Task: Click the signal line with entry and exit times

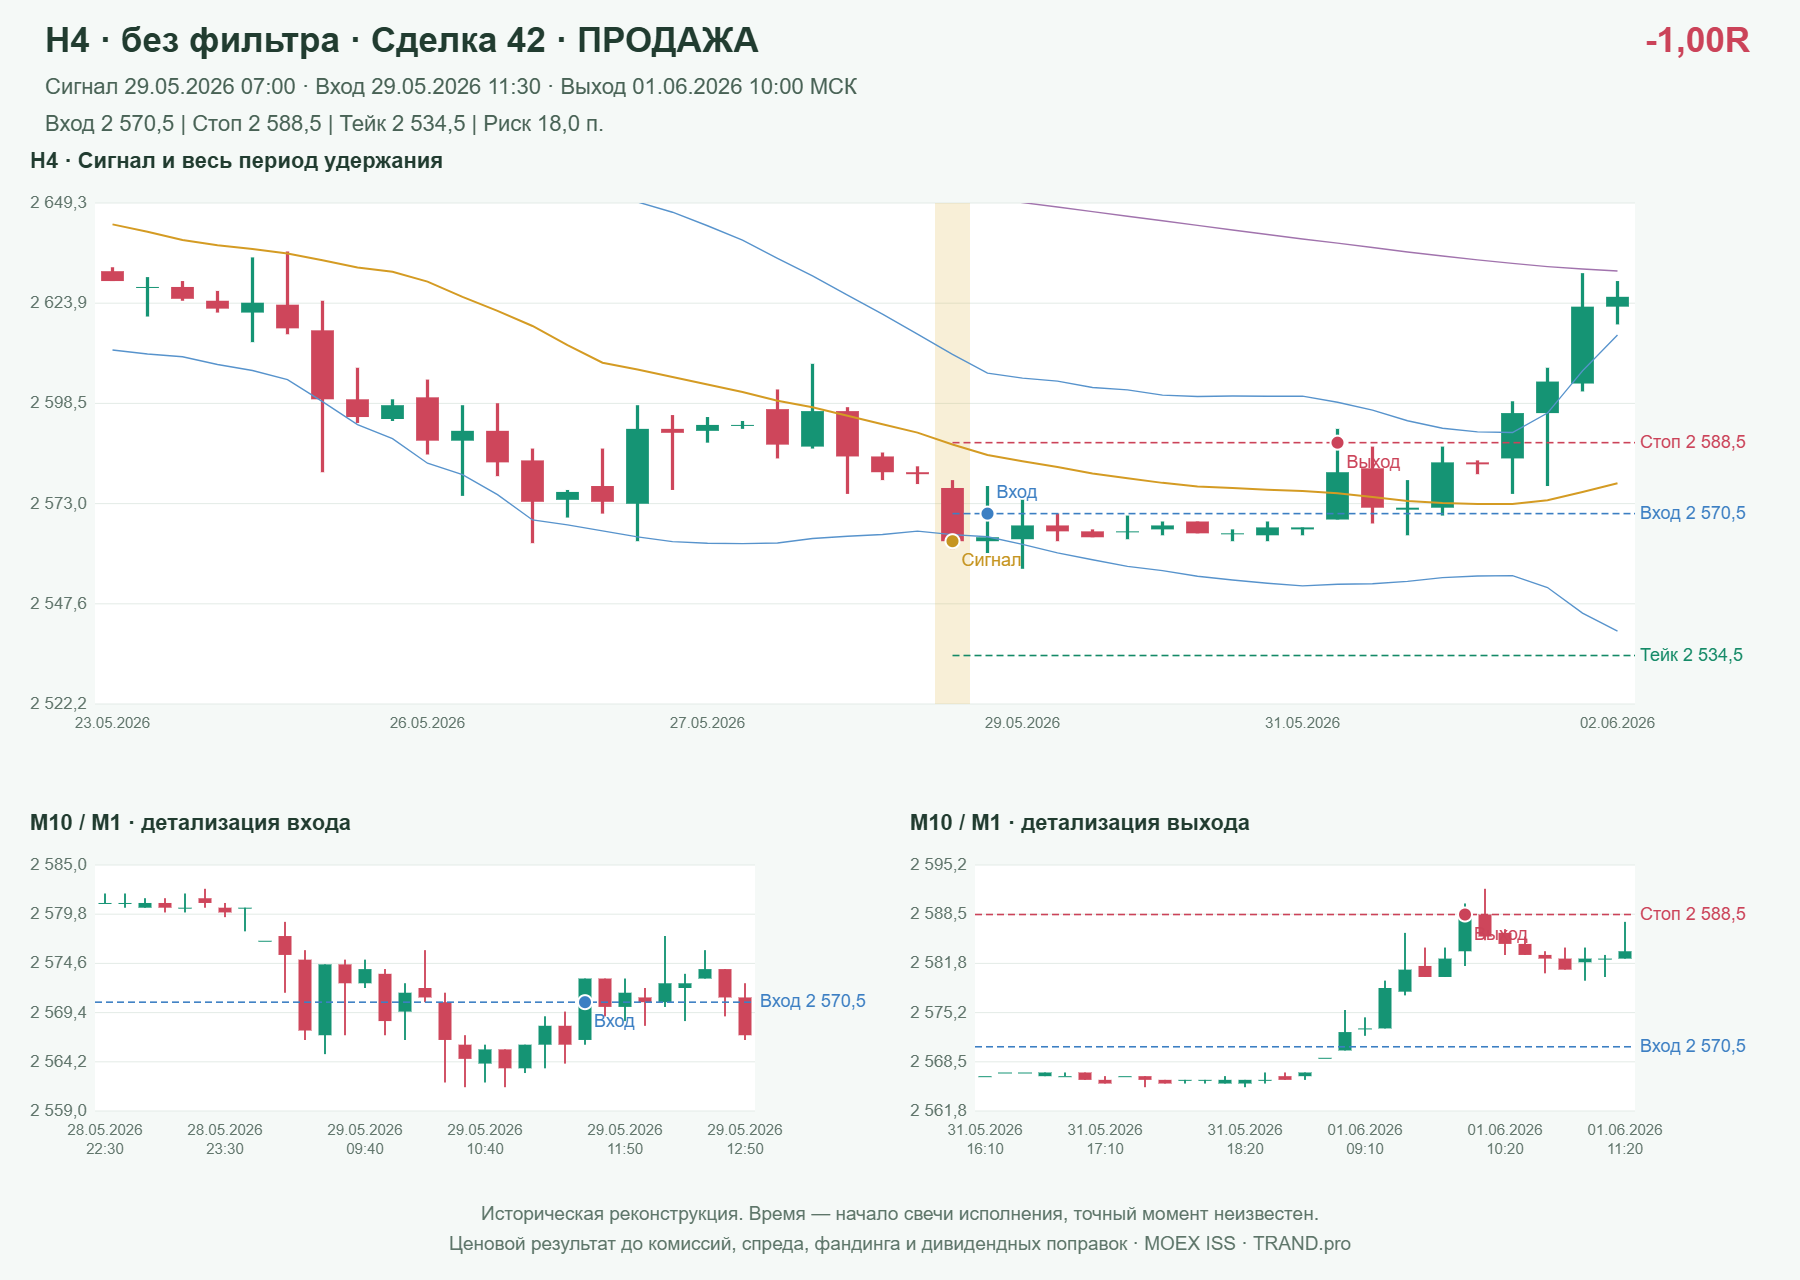Action: tap(451, 87)
